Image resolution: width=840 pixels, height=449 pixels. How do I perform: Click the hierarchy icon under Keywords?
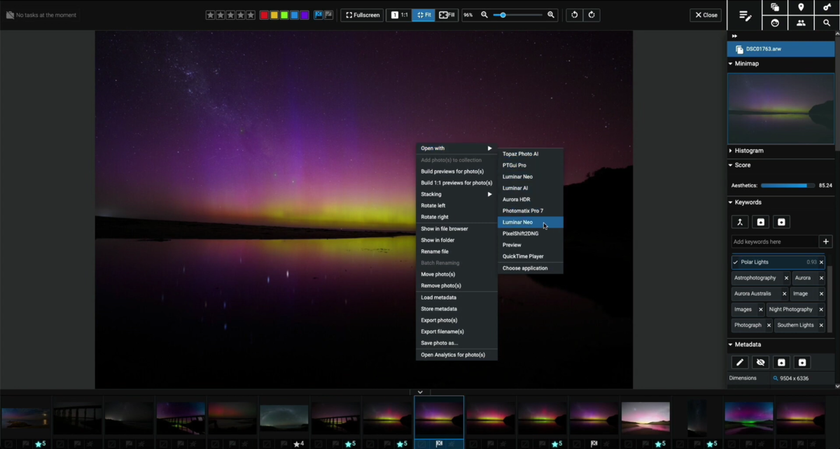tap(740, 222)
